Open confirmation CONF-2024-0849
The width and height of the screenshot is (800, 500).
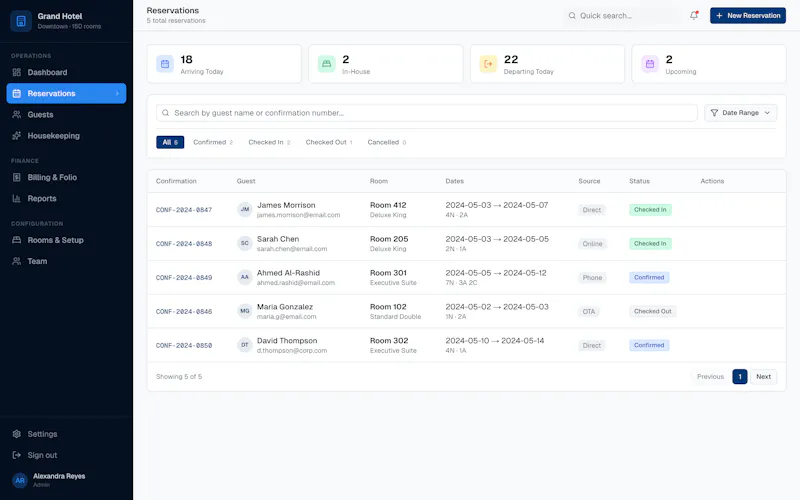[x=184, y=278]
